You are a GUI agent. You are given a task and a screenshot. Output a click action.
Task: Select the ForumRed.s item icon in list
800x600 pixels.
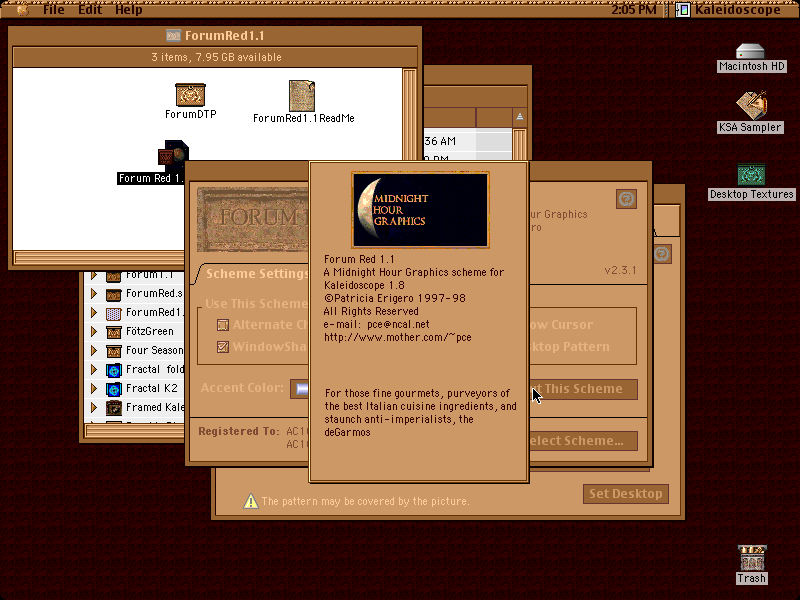113,294
